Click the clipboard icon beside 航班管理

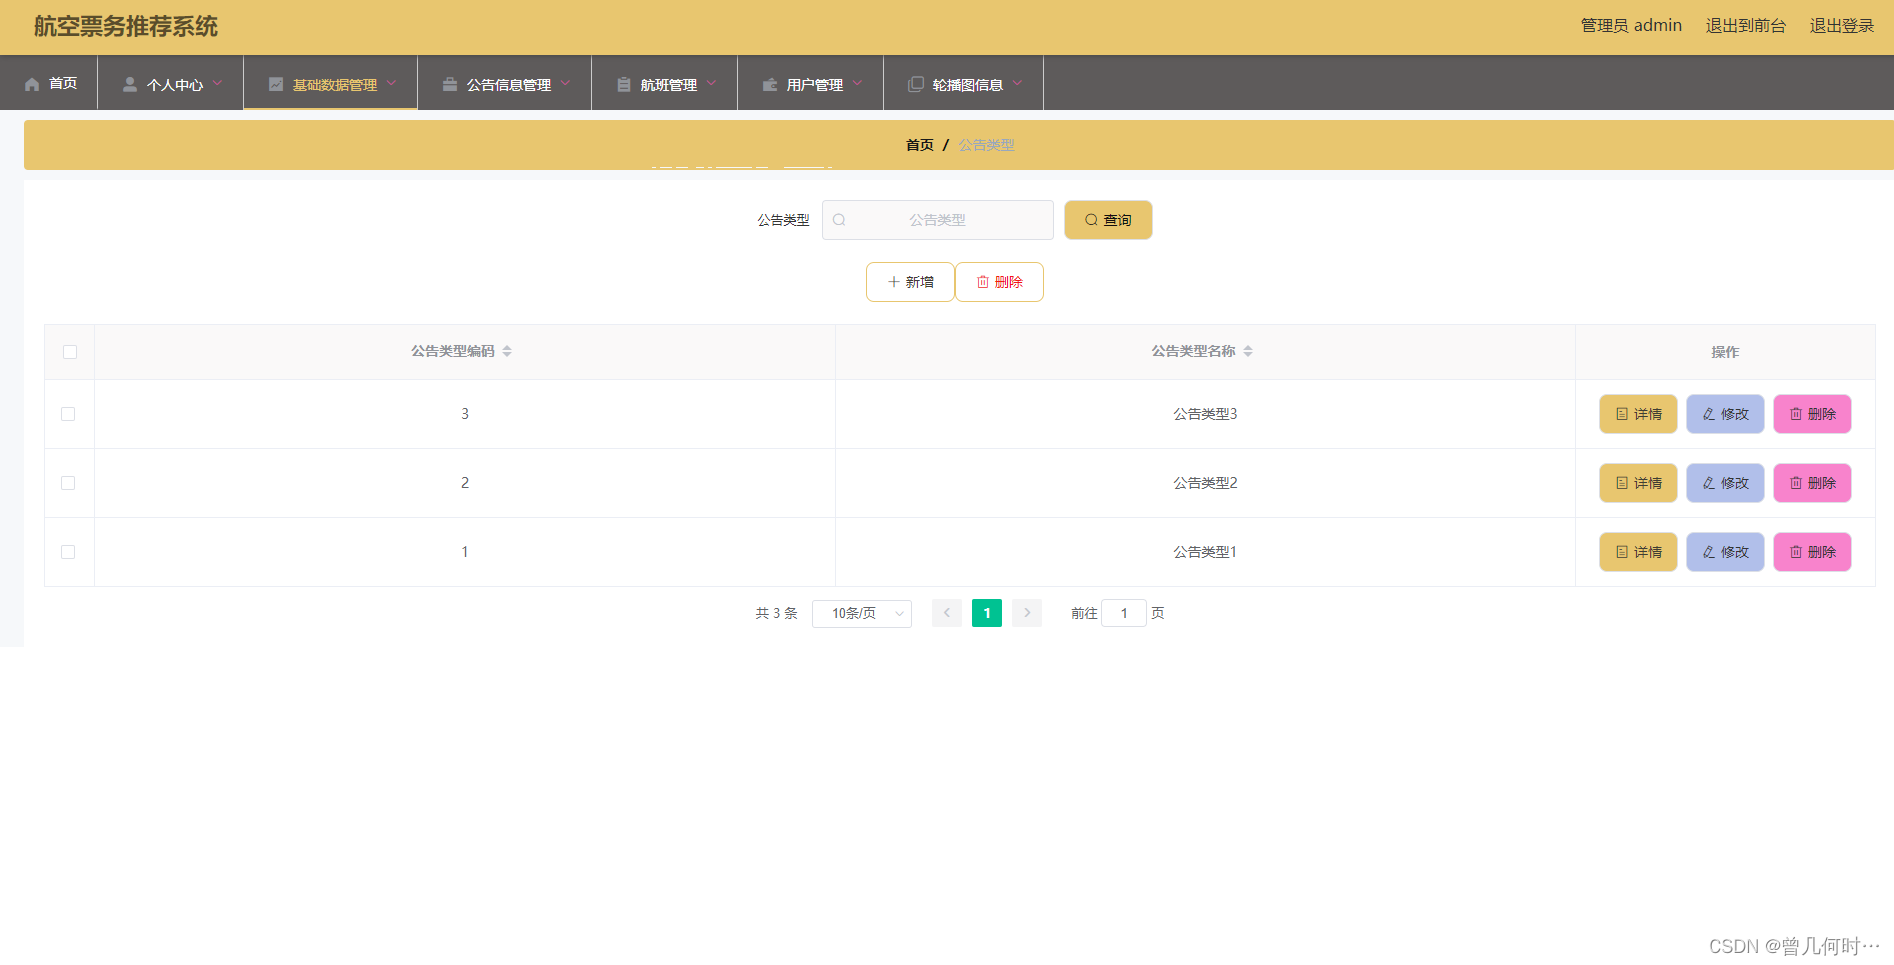624,84
